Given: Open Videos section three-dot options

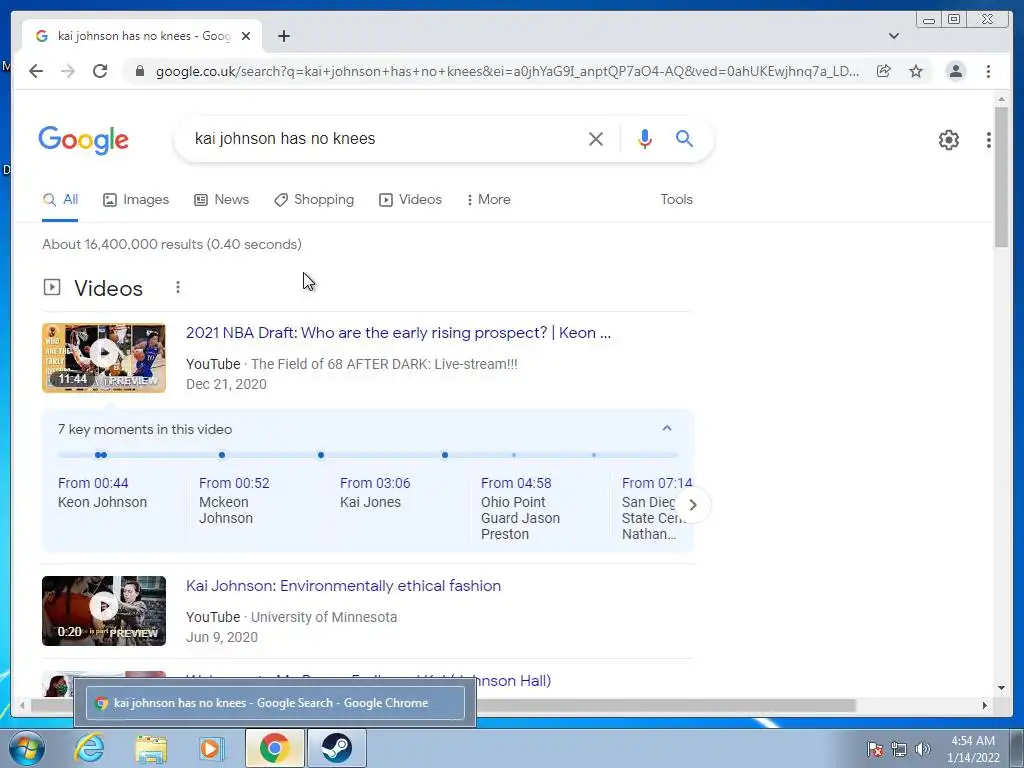Looking at the screenshot, I should (178, 287).
